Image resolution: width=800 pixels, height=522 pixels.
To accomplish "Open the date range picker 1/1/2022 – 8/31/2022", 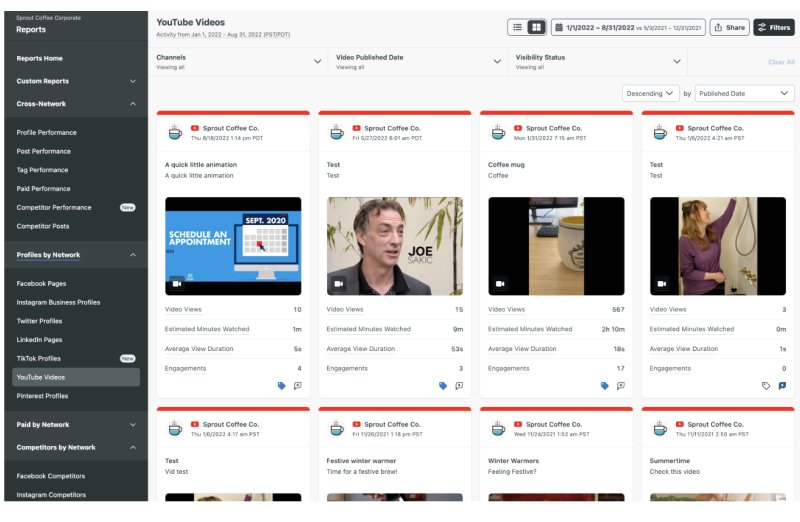I will [628, 28].
